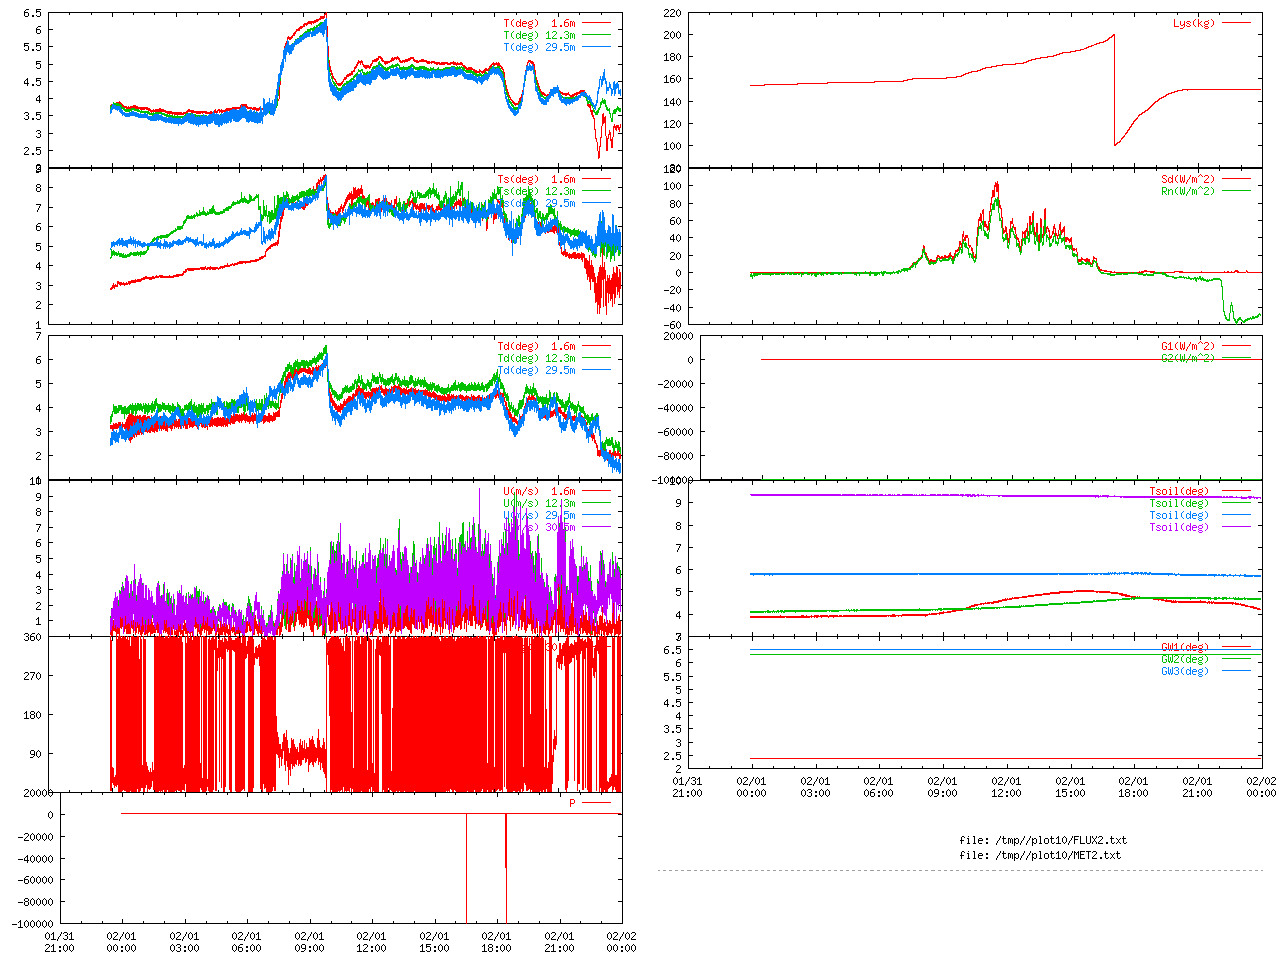This screenshot has height=960, width=1280.
Task: Click the 360 tick label on the wind direction axis
Action: [x=33, y=637]
